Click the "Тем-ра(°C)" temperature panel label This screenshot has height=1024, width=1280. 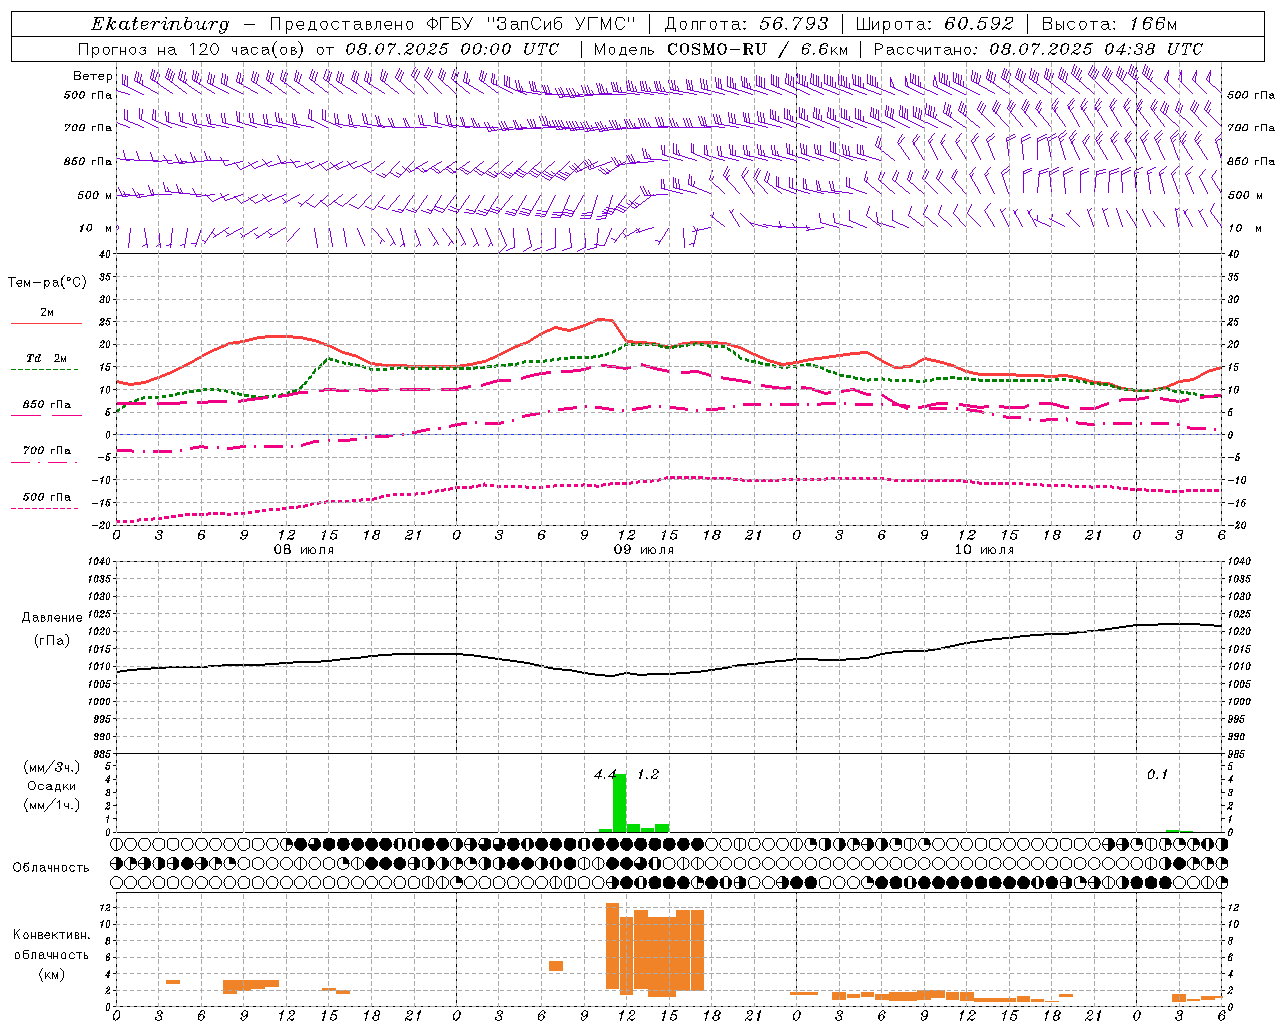pos(47,283)
